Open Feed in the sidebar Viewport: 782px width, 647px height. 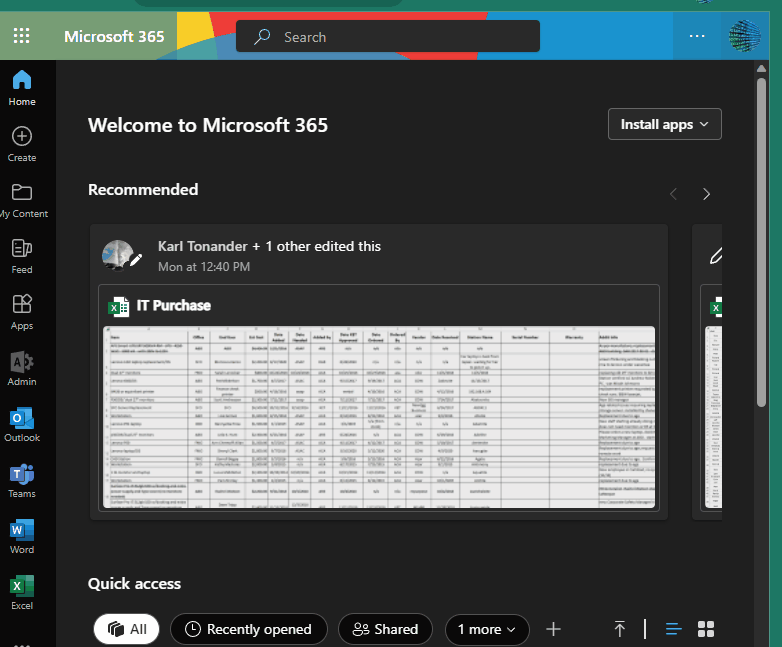[22, 256]
